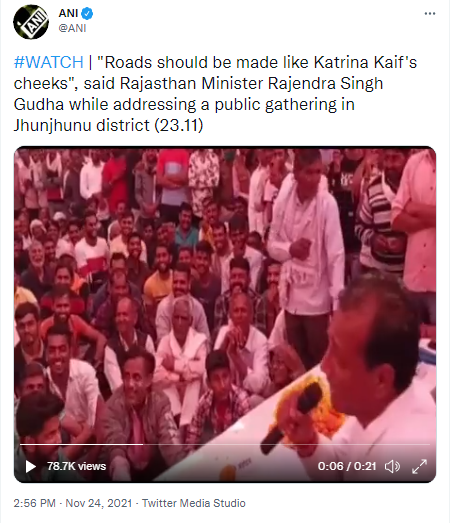Click the Jhunjhunu district line of tweet text
Screen dimensions: 451x523
tap(108, 126)
